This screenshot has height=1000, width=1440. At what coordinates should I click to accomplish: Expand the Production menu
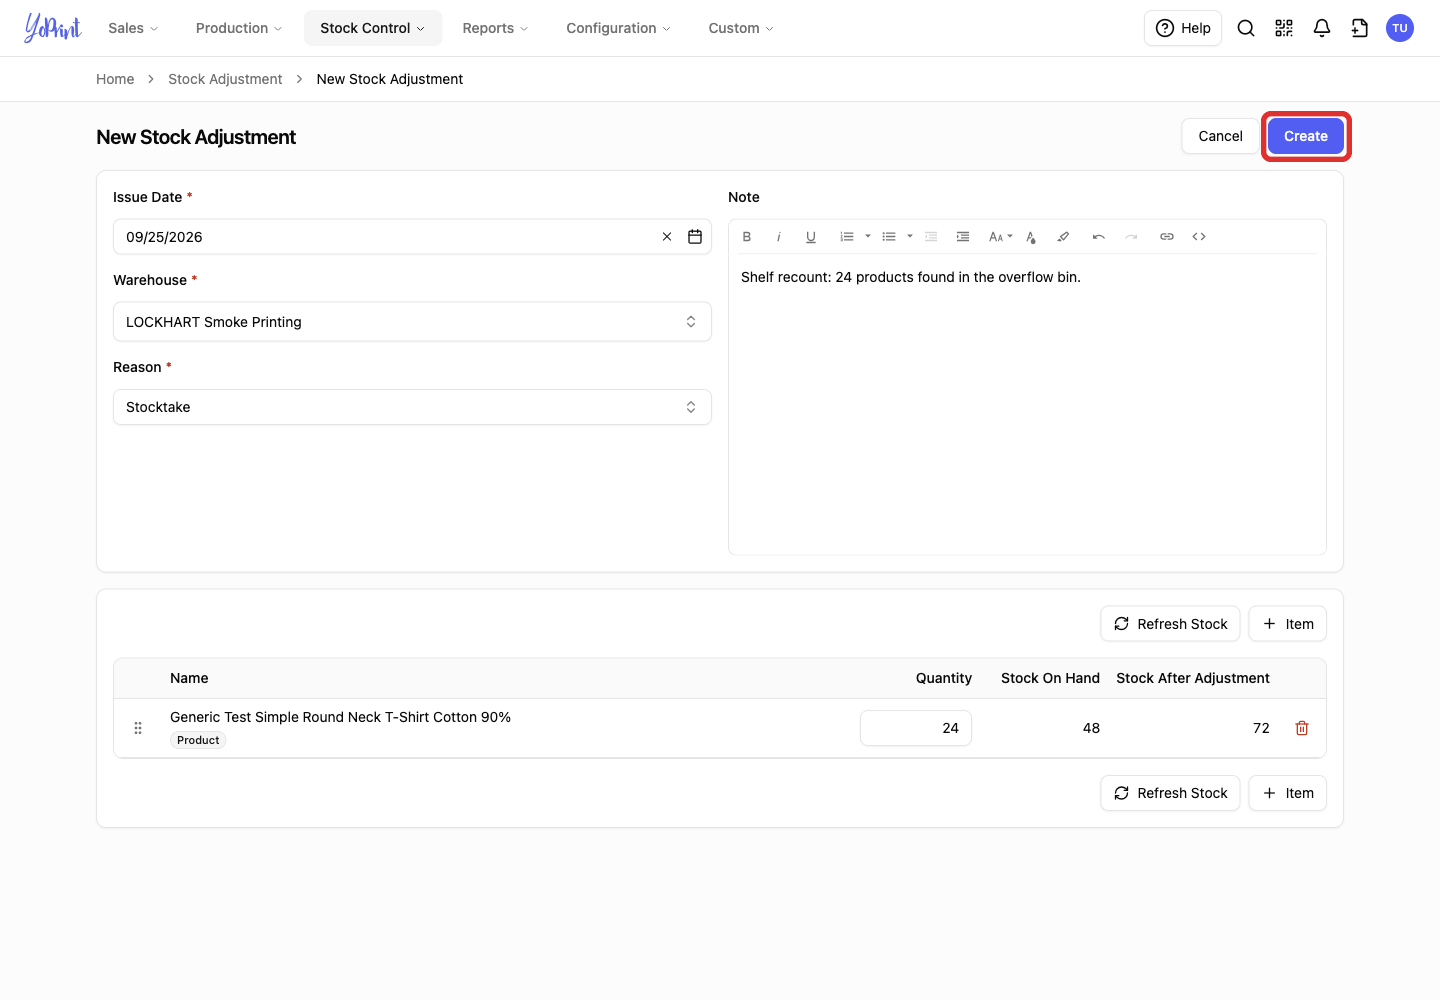[x=239, y=28]
